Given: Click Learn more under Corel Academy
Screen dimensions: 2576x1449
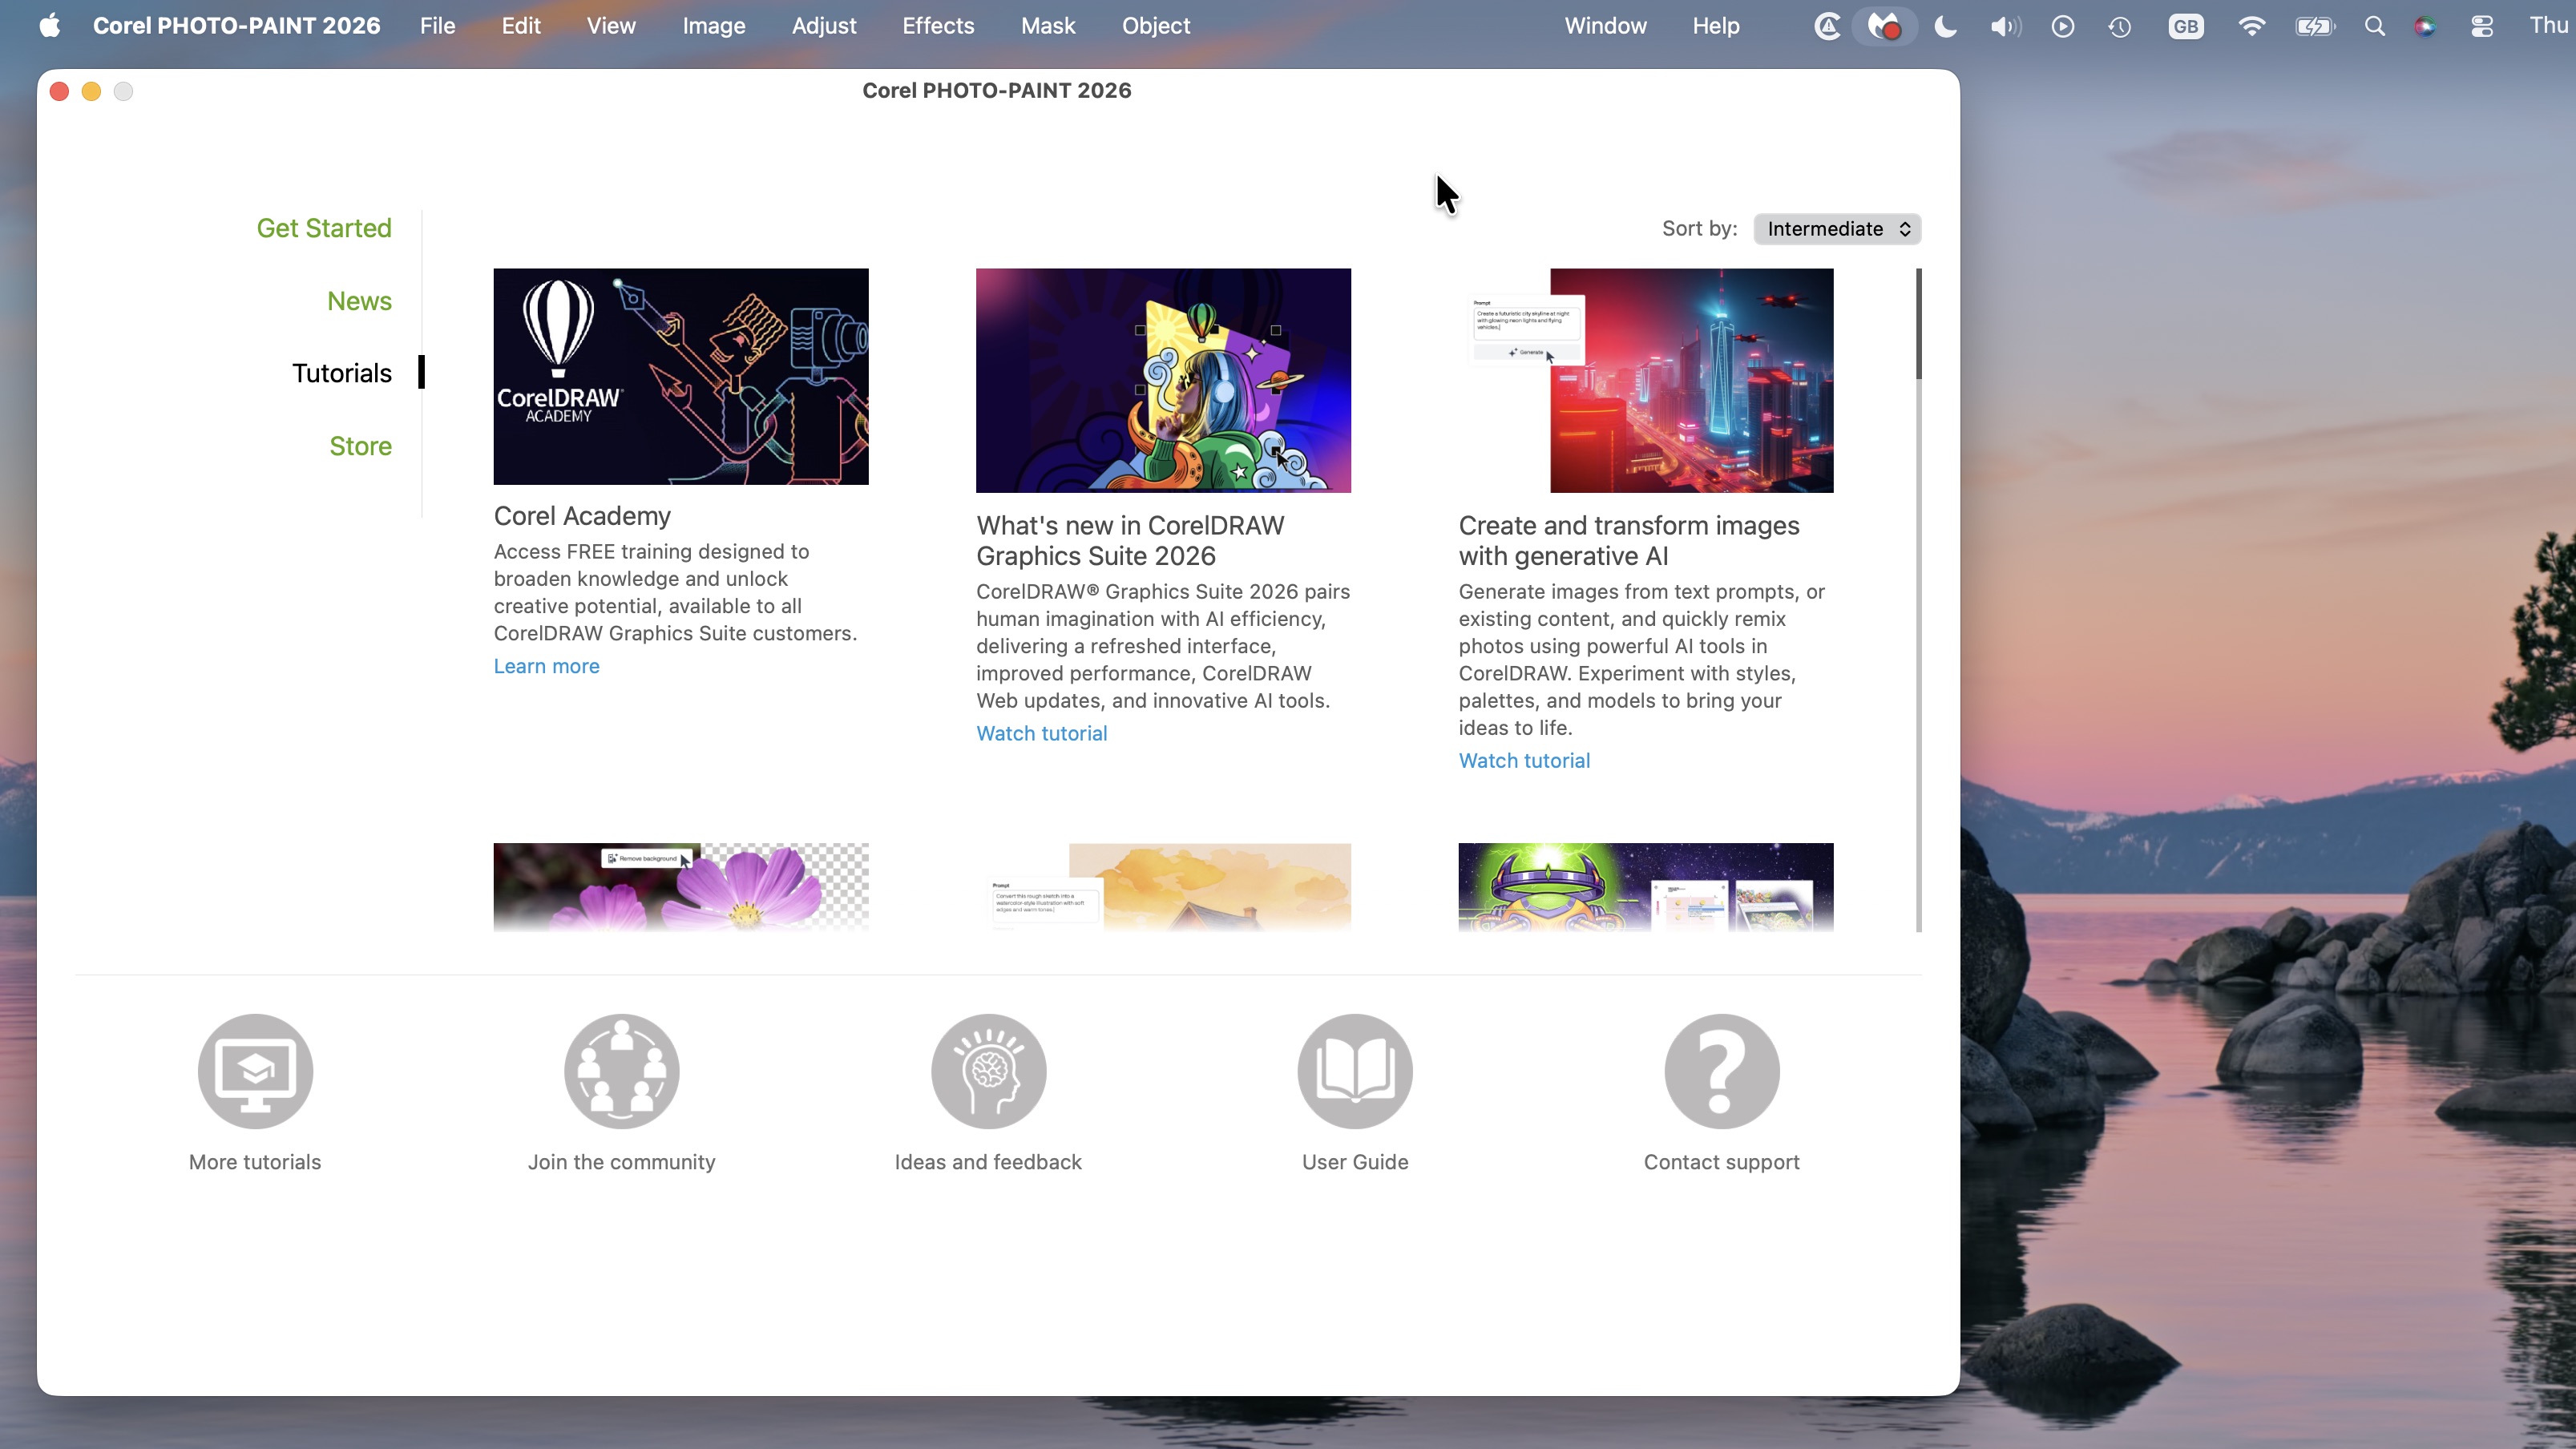Looking at the screenshot, I should click(546, 666).
